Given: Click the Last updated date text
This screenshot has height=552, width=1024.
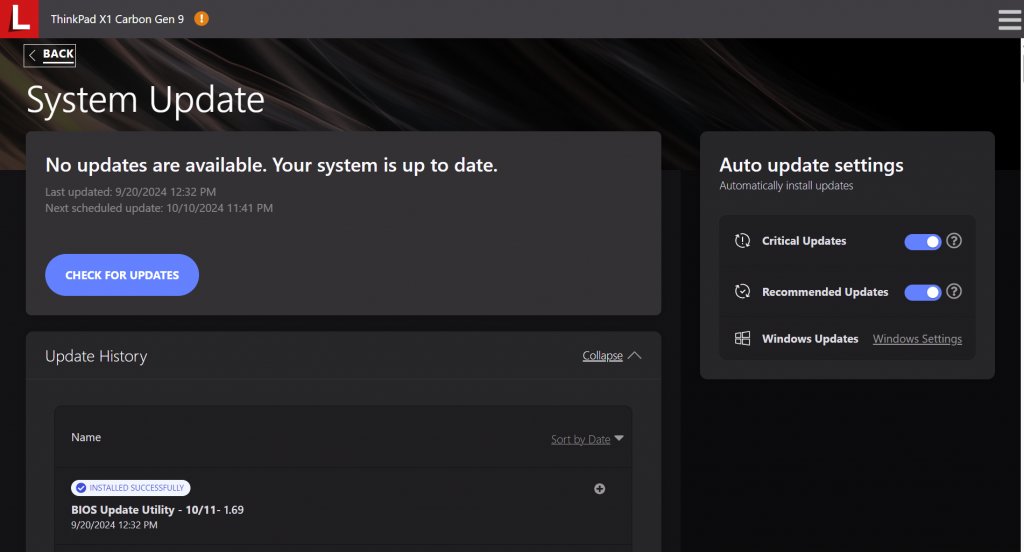Looking at the screenshot, I should coord(131,192).
